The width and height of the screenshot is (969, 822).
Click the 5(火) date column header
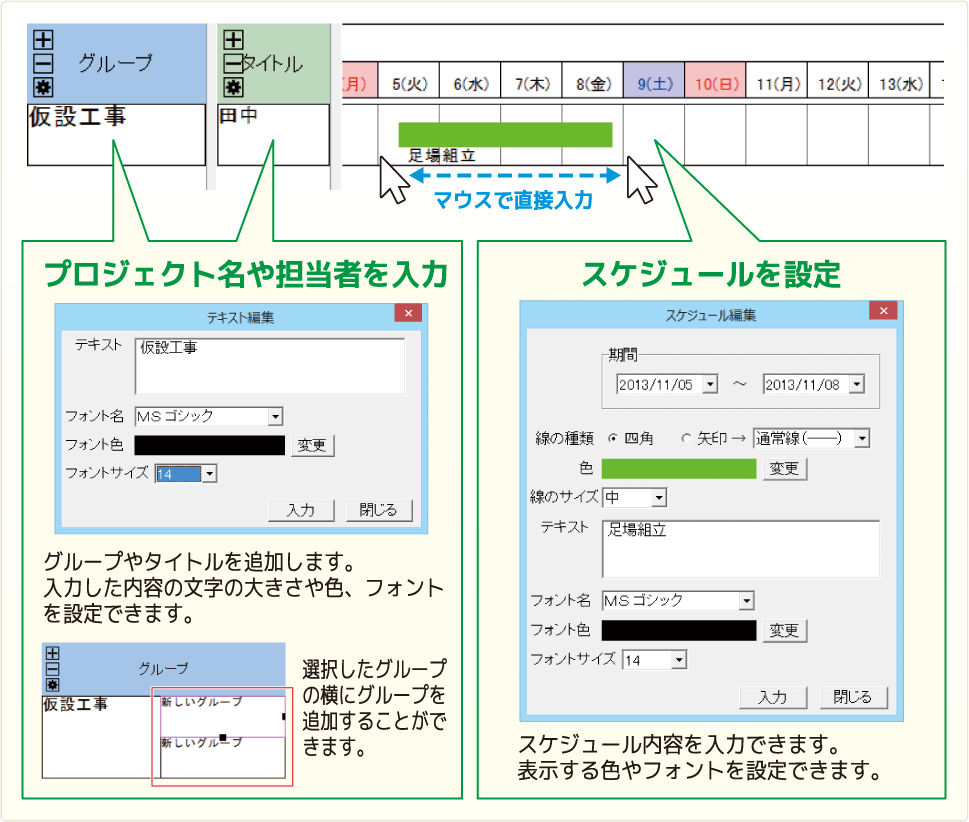click(408, 80)
